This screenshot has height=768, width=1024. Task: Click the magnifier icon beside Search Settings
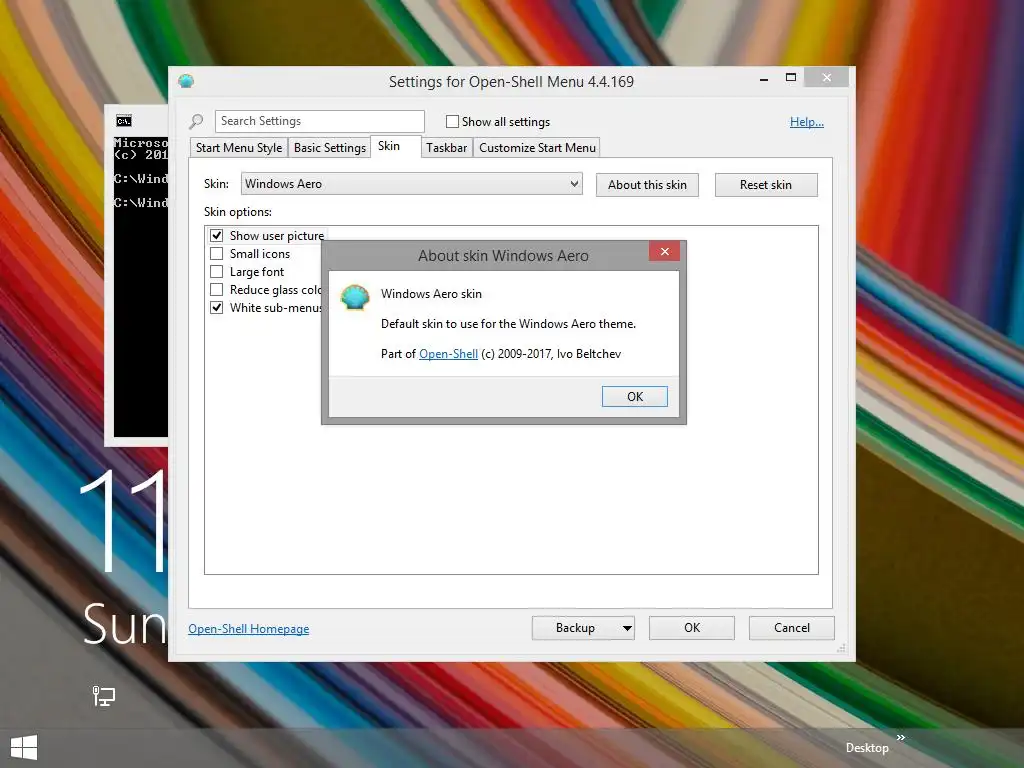point(196,121)
